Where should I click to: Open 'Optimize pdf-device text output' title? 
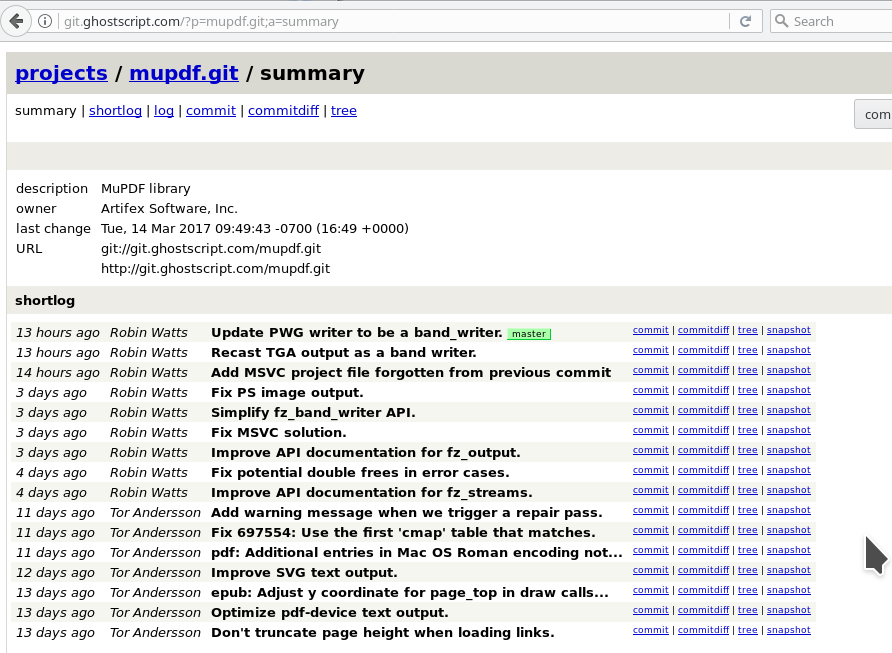pyautogui.click(x=329, y=613)
